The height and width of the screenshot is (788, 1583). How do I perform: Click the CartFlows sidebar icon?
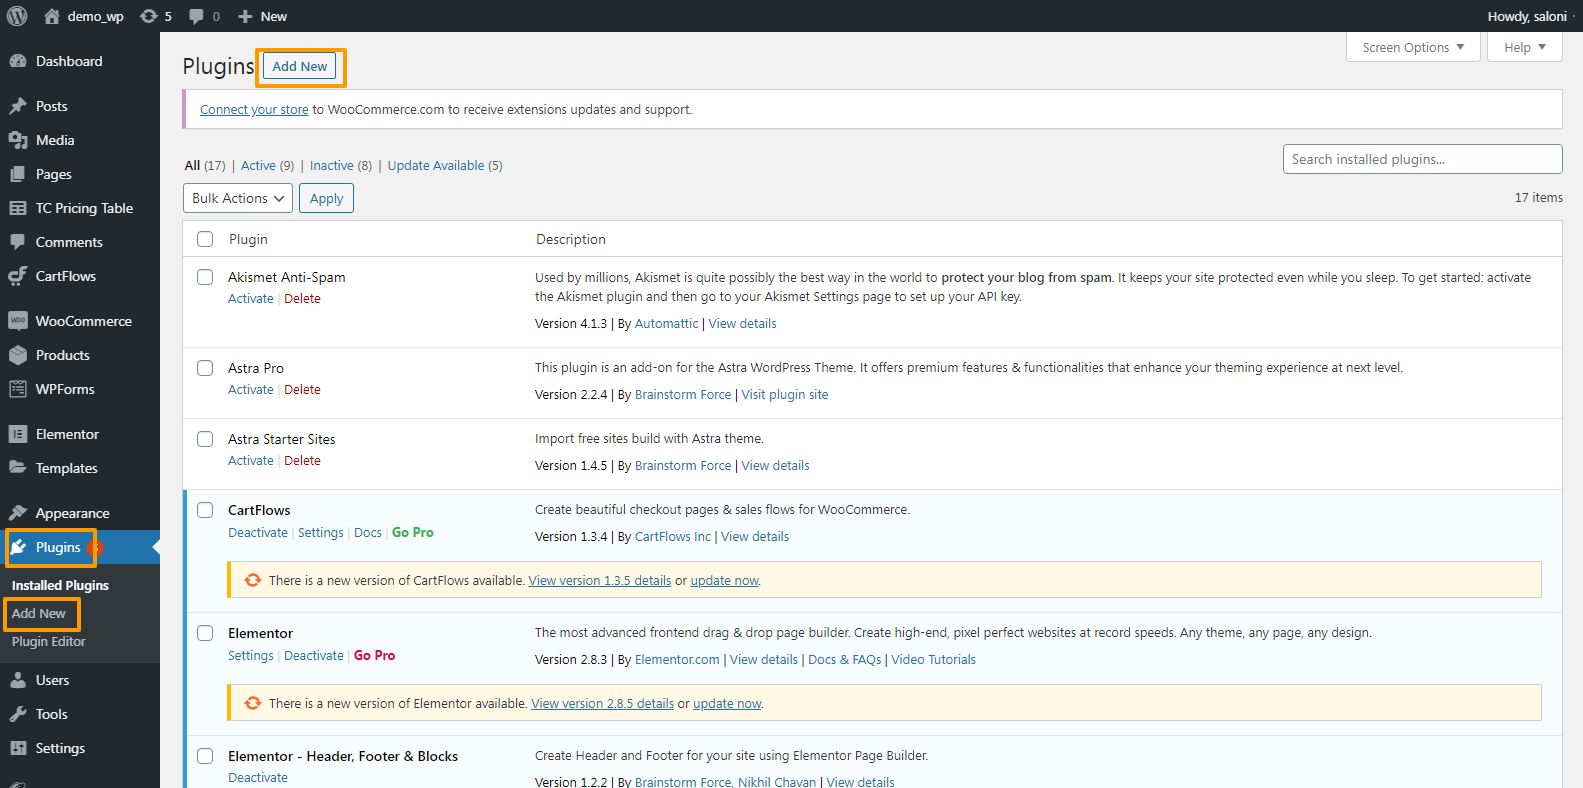click(18, 276)
